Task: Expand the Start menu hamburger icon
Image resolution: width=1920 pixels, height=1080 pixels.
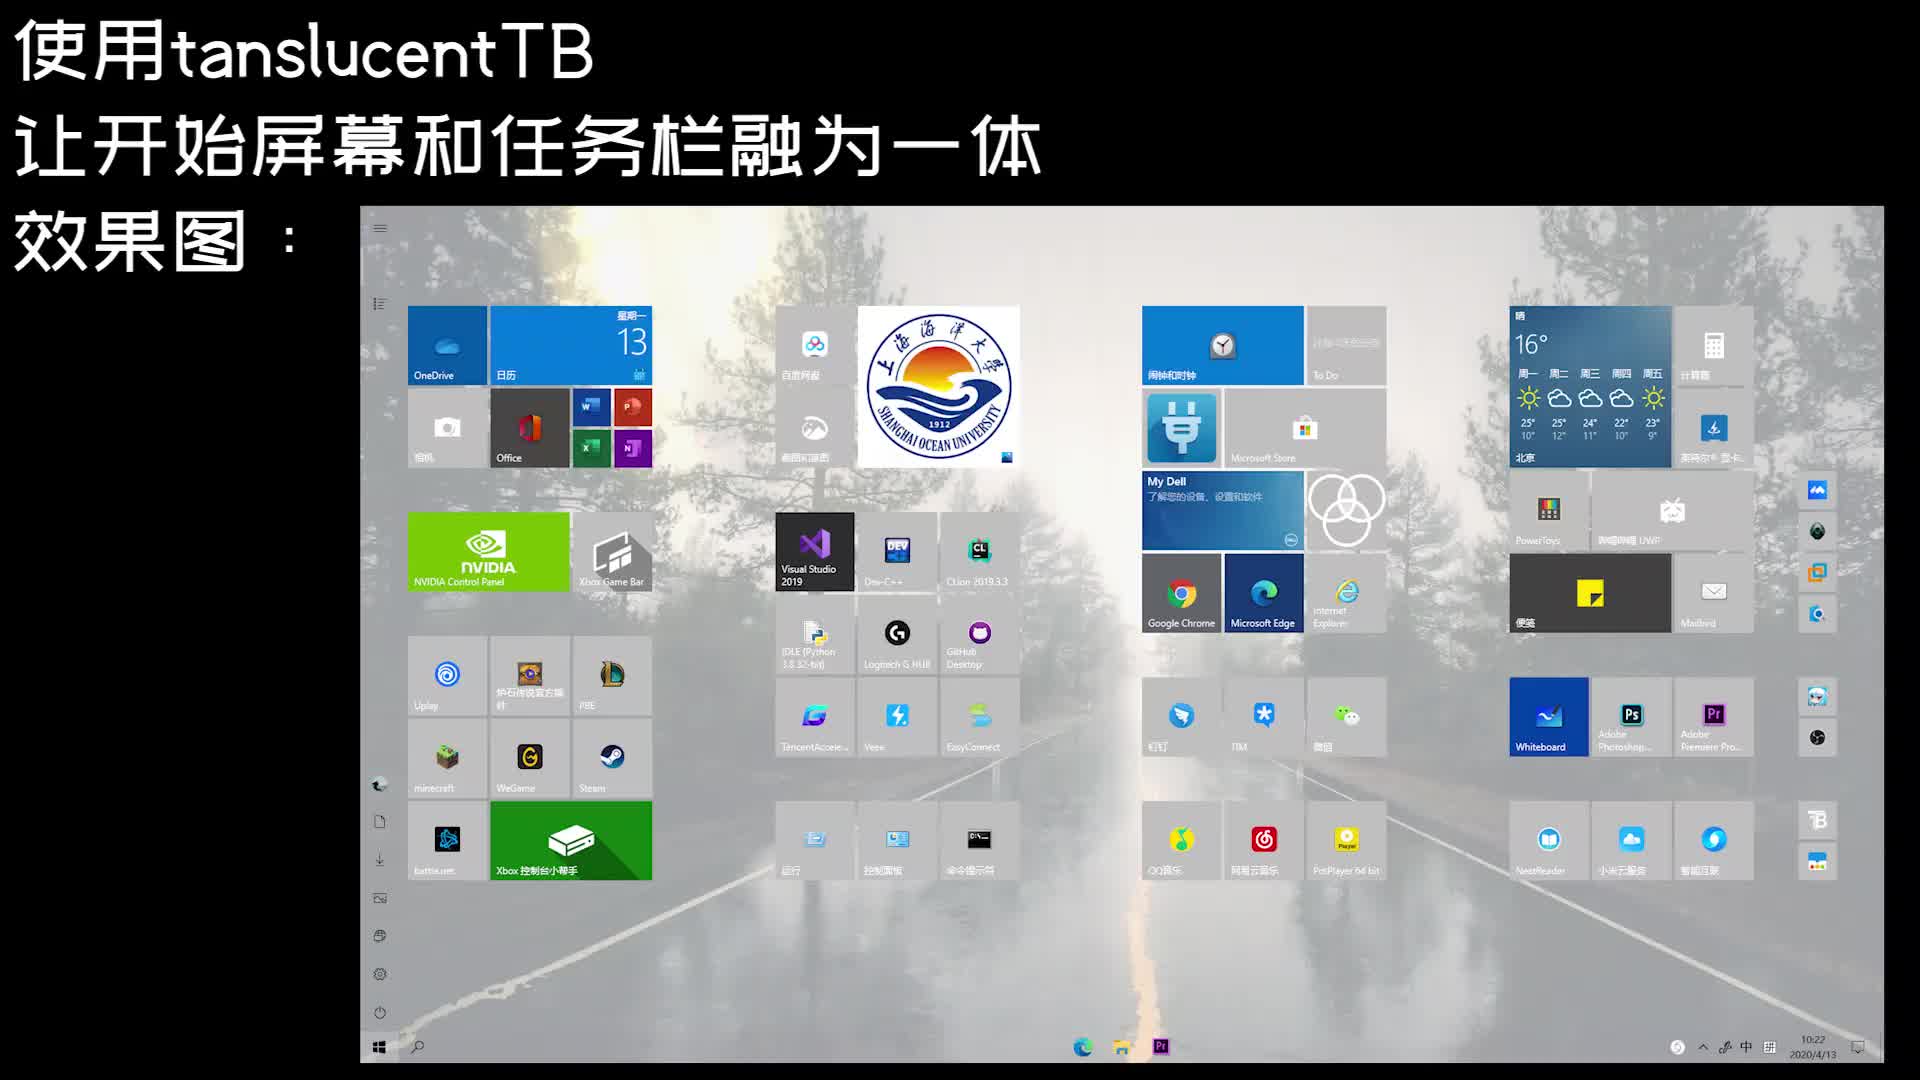Action: coord(379,228)
